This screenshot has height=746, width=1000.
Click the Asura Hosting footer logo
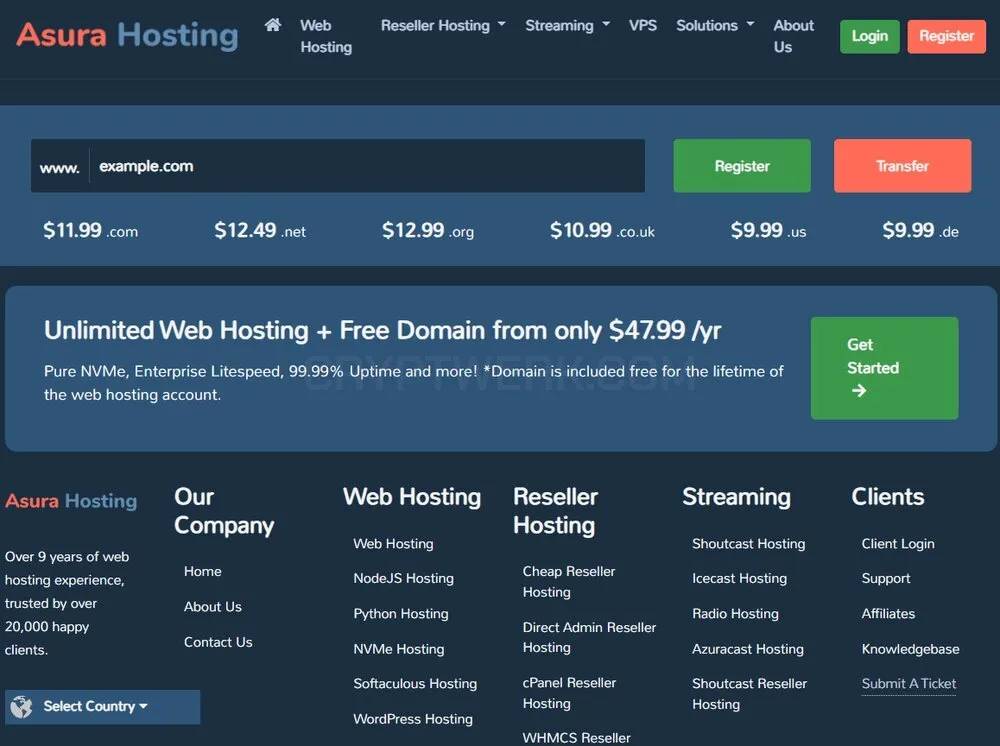(71, 501)
